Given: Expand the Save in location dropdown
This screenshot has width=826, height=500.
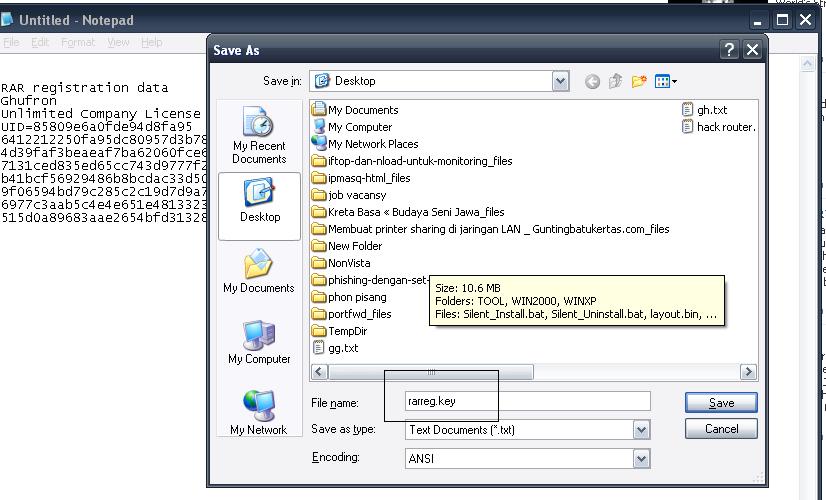Looking at the screenshot, I should click(560, 81).
